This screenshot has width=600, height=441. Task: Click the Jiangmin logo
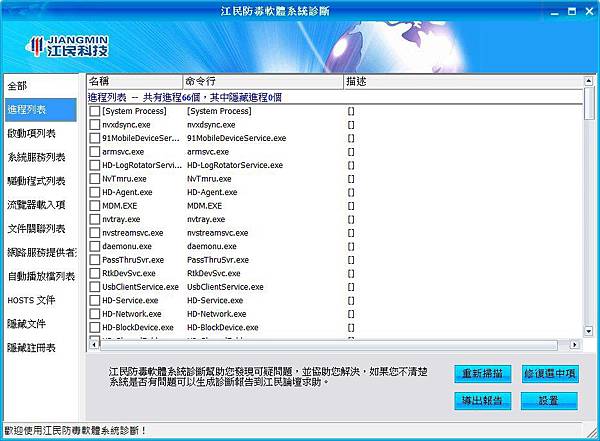[67, 46]
